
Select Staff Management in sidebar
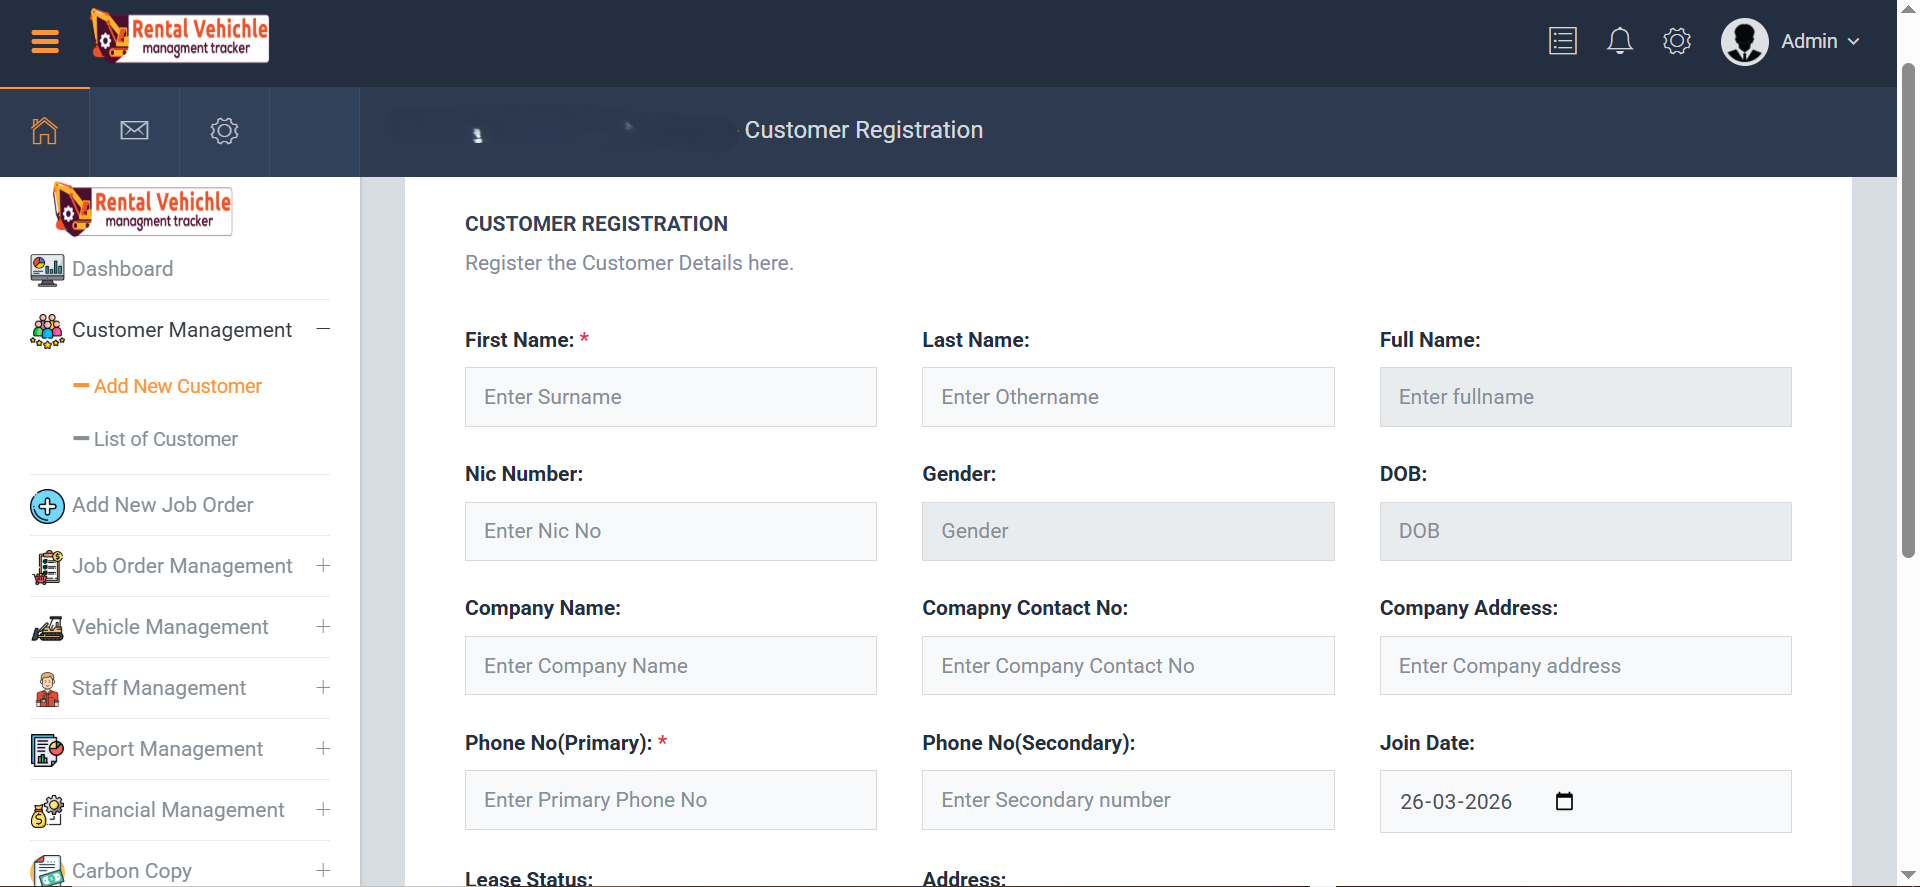click(158, 688)
